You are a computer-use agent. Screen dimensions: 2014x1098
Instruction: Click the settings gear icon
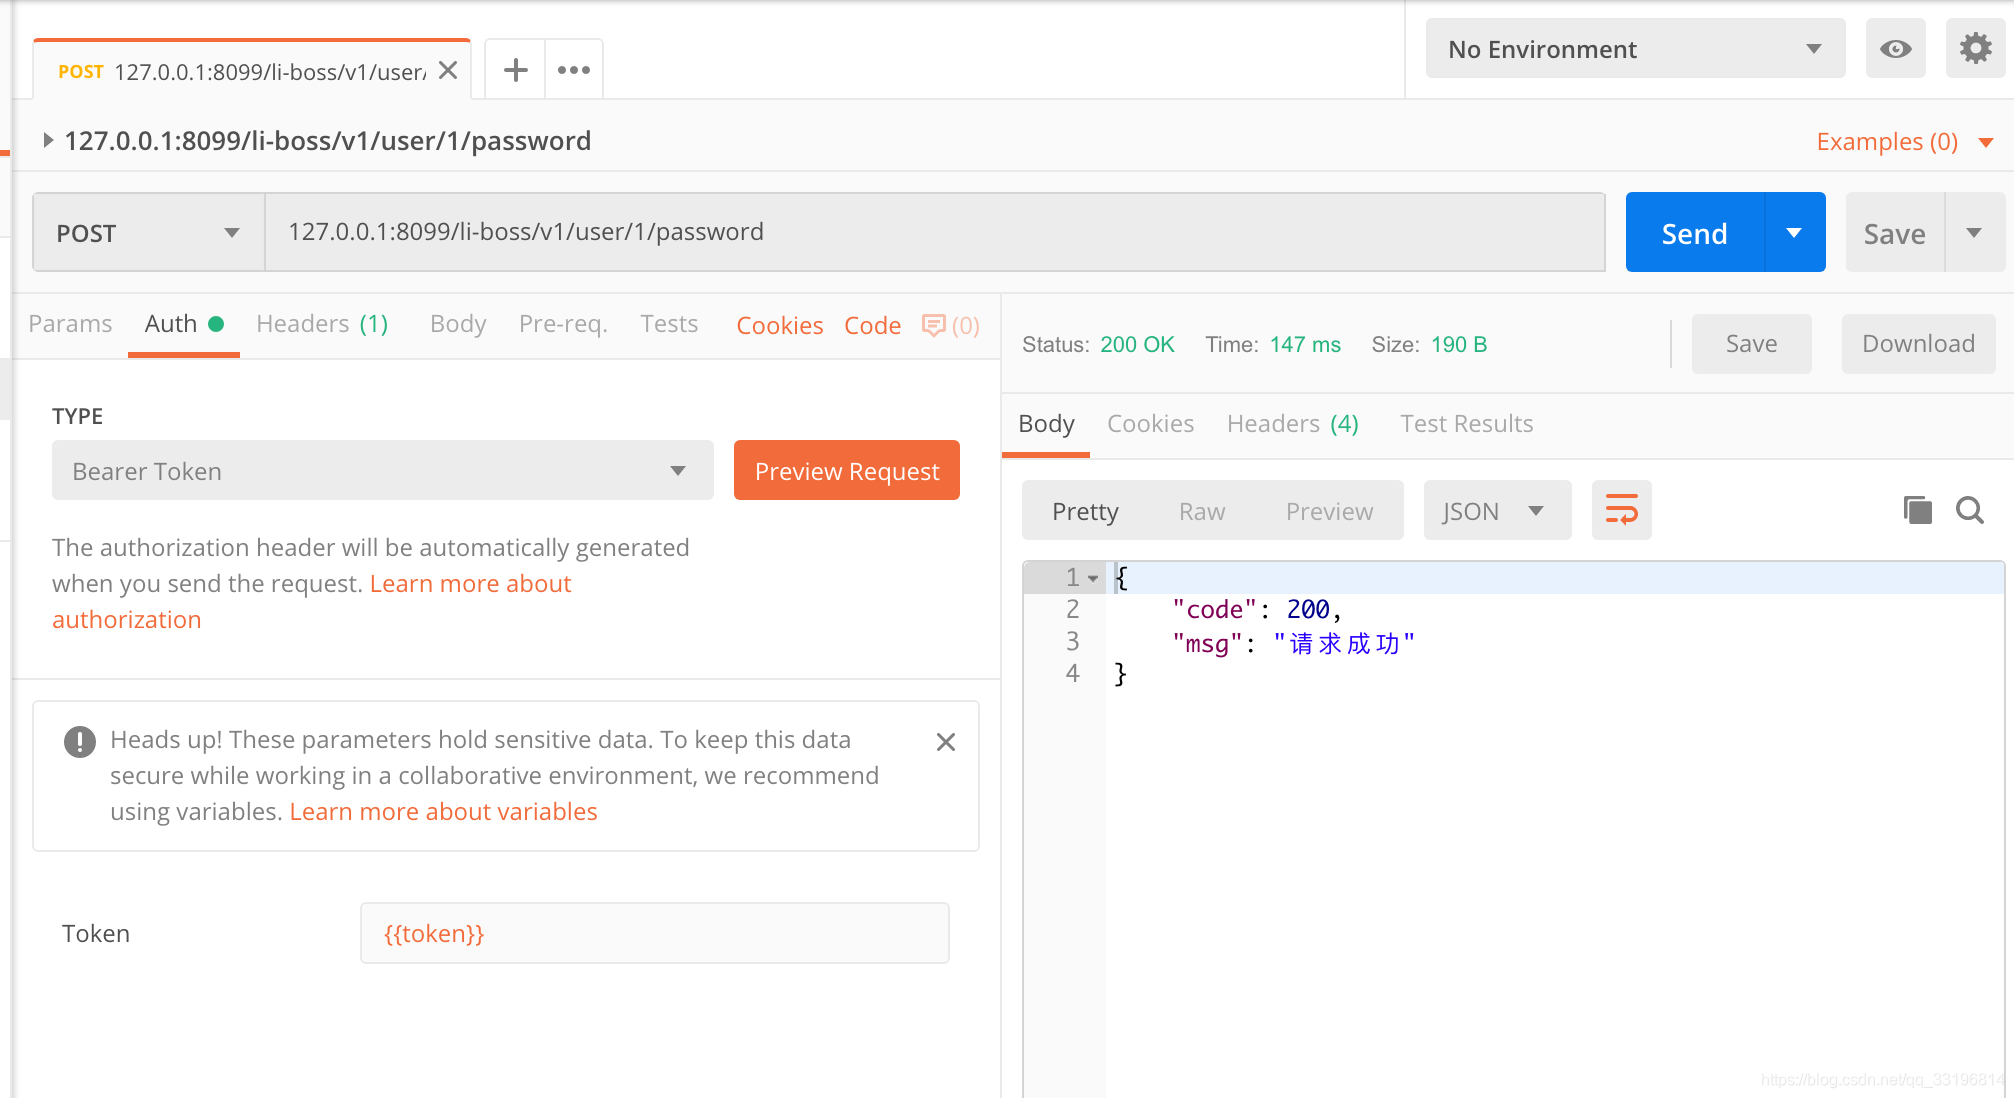click(1978, 49)
